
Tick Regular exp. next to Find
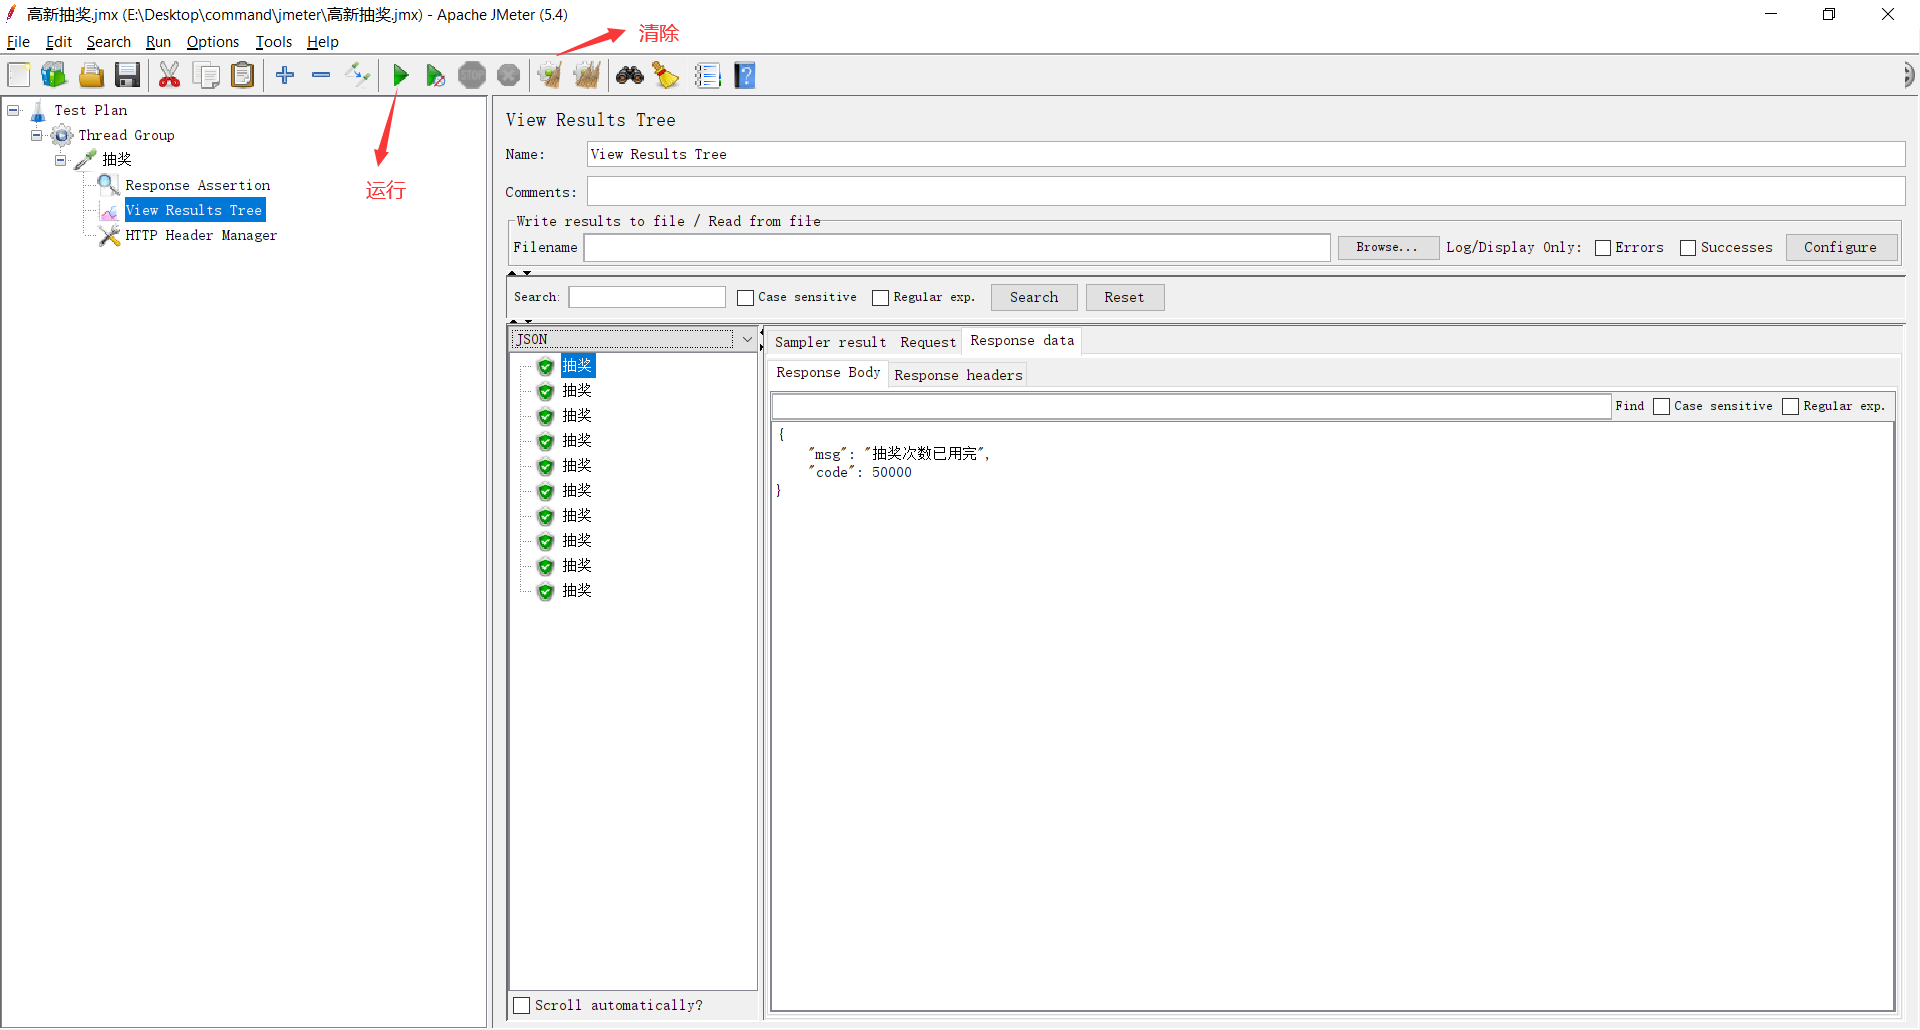[1790, 406]
